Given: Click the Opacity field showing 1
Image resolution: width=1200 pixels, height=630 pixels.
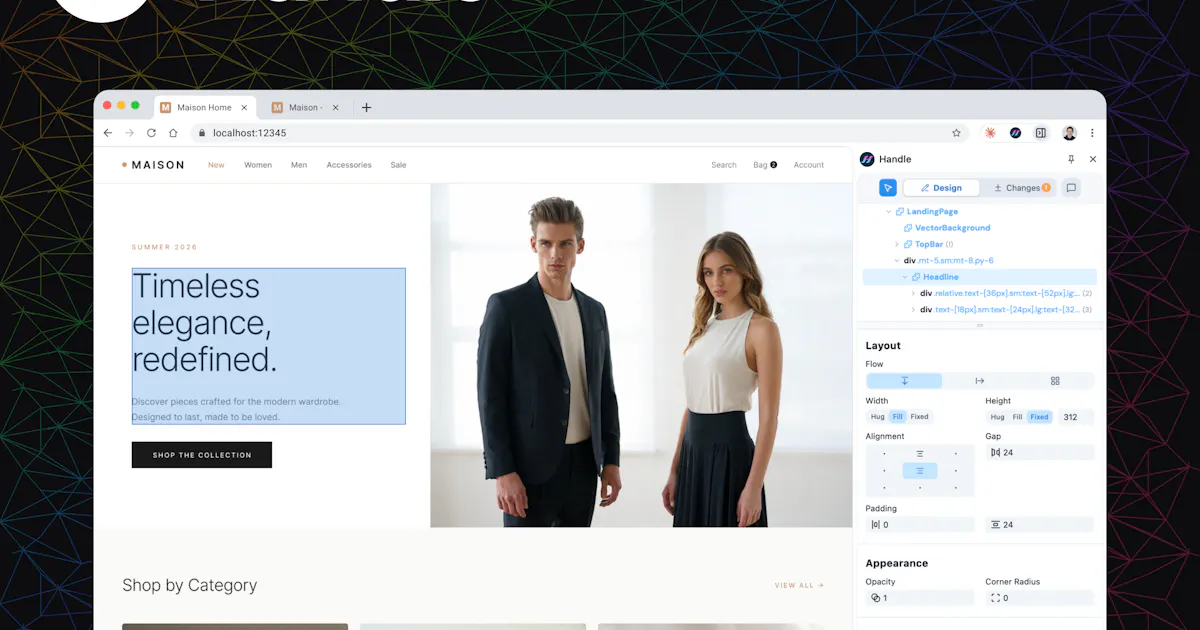Looking at the screenshot, I should coord(920,598).
